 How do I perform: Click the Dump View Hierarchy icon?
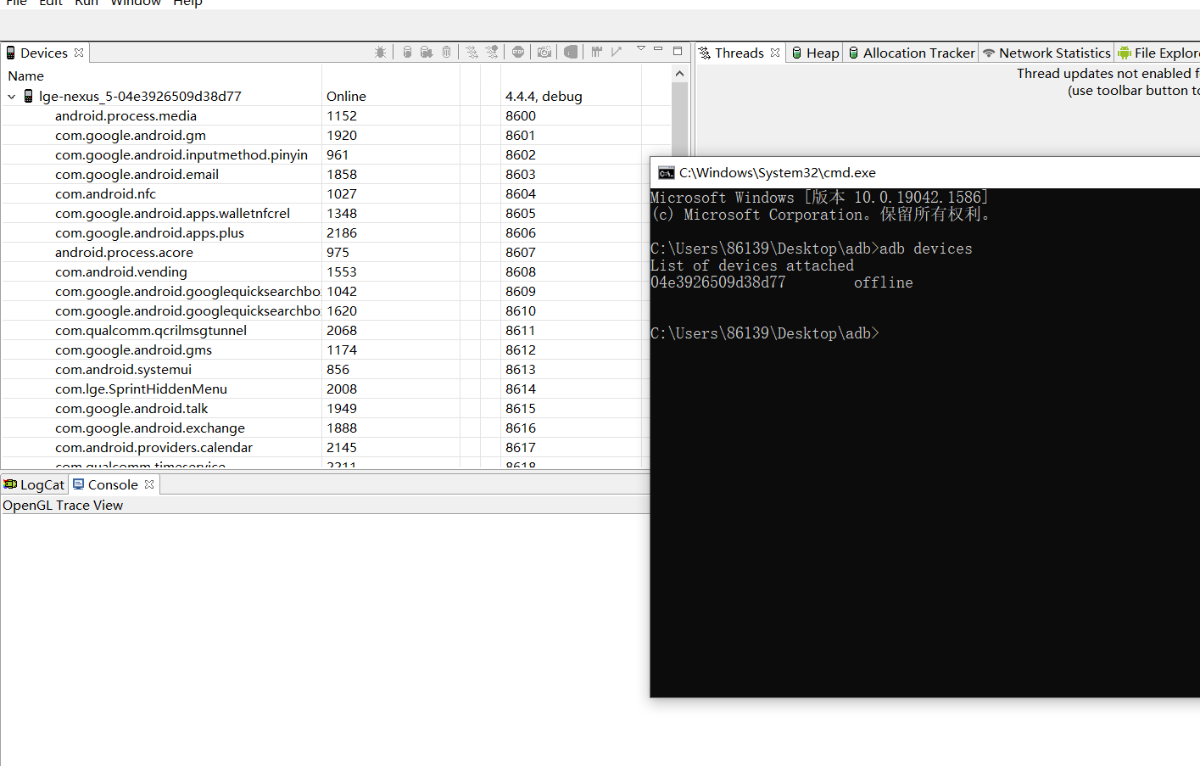pos(570,52)
